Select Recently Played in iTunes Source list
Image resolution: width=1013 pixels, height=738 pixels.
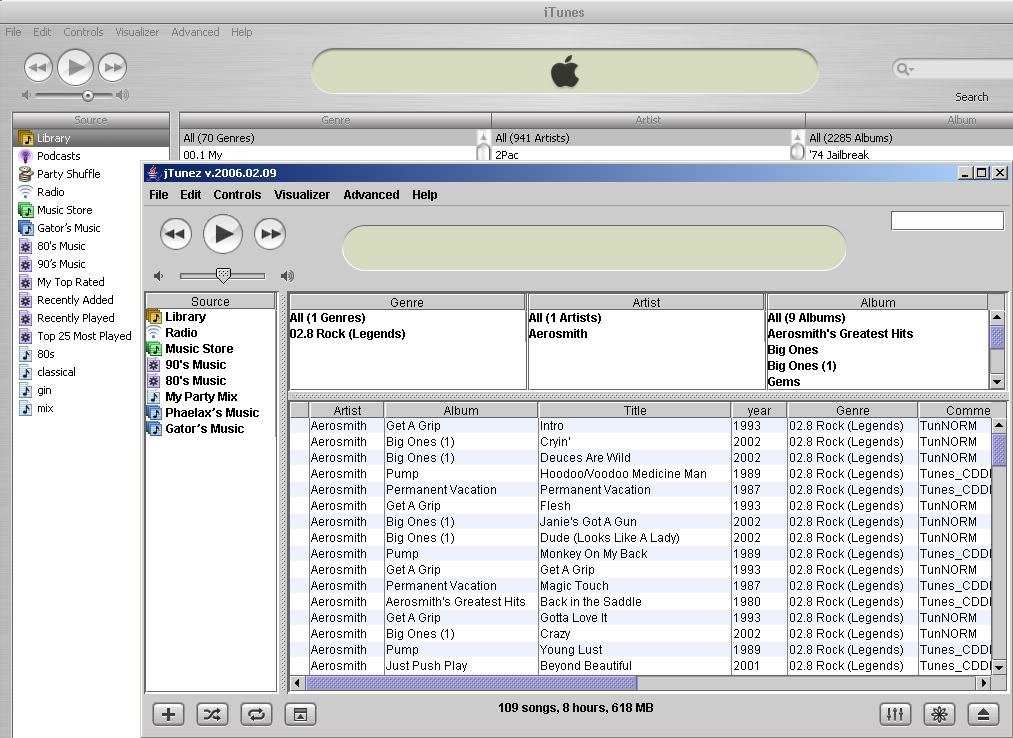click(x=76, y=318)
